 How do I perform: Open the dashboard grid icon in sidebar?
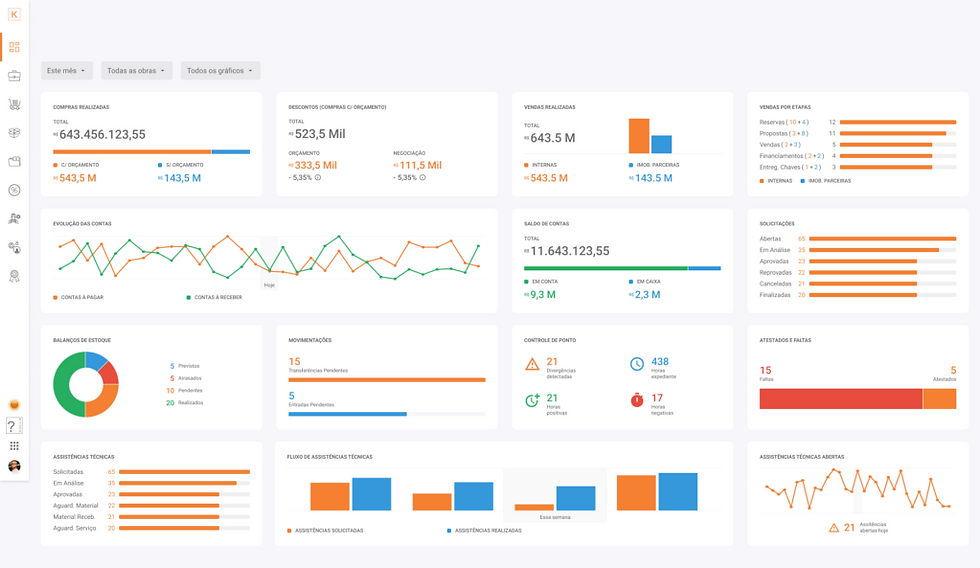tap(14, 47)
